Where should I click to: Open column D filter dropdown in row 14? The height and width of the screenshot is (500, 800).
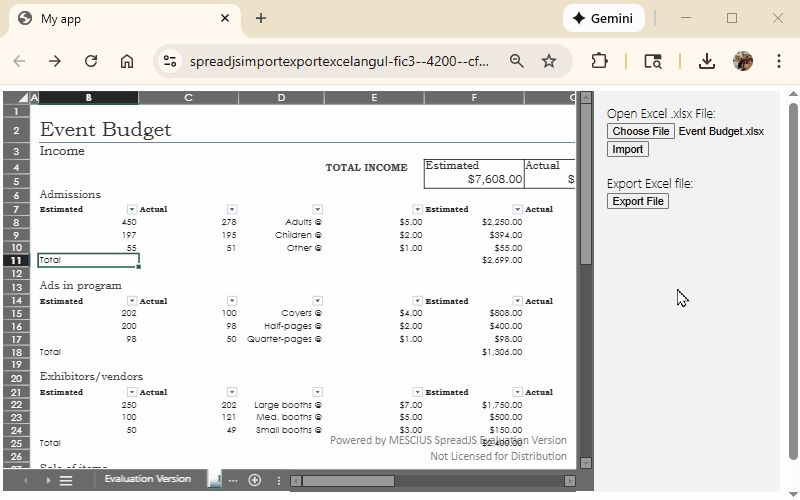click(317, 301)
